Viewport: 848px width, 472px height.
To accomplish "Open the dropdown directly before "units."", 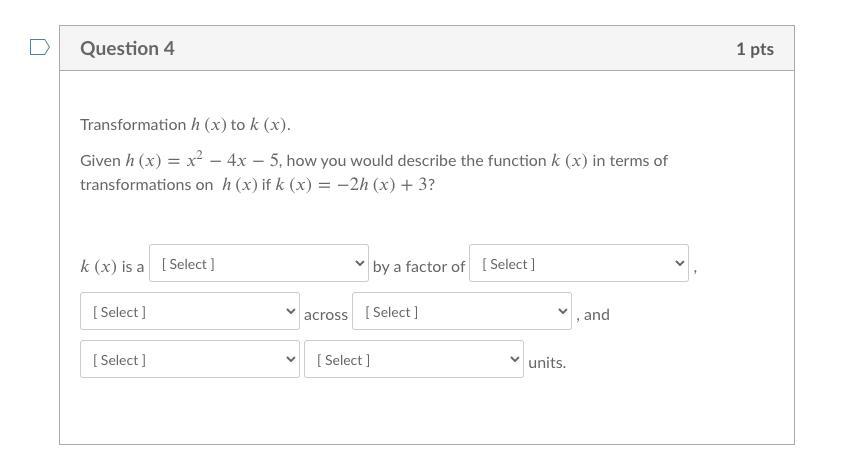I will 413,360.
